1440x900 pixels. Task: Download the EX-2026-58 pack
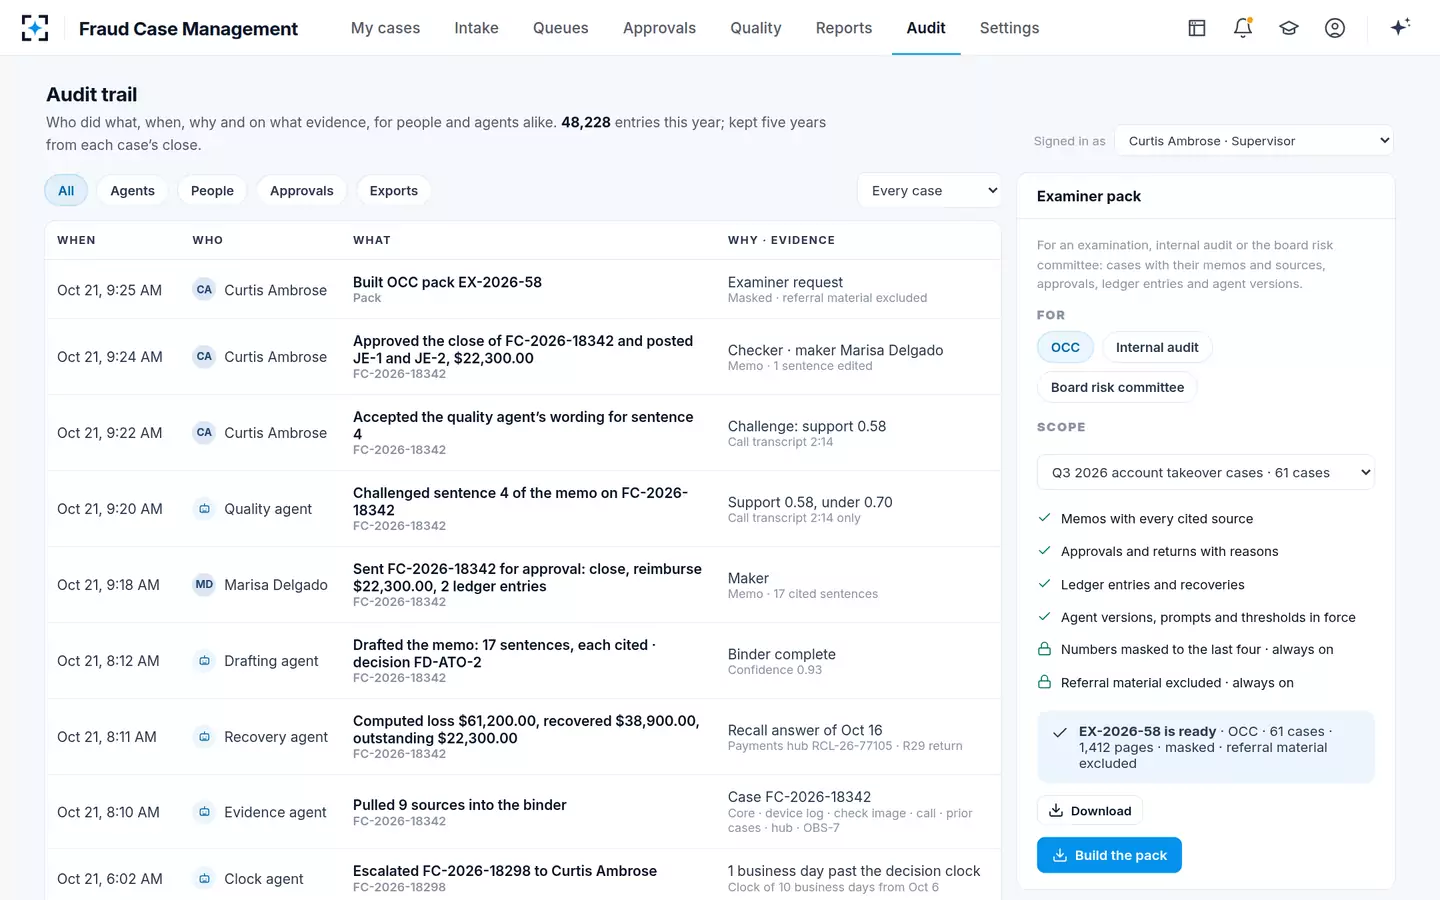point(1090,811)
